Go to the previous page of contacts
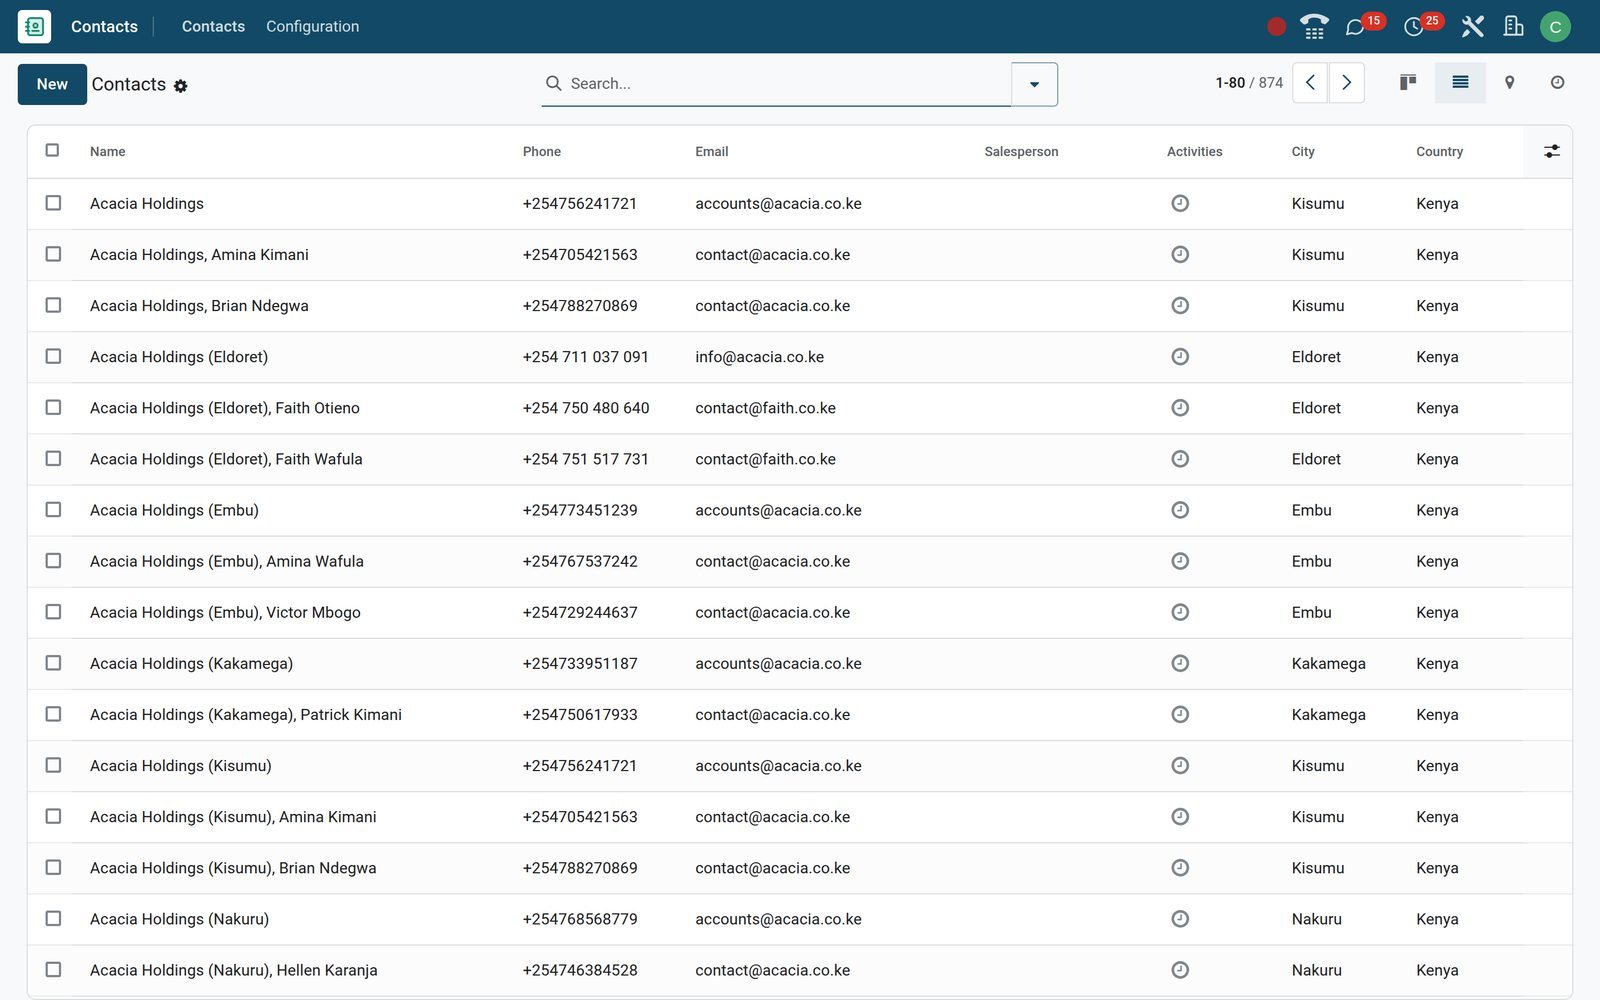The height and width of the screenshot is (1000, 1600). point(1310,83)
